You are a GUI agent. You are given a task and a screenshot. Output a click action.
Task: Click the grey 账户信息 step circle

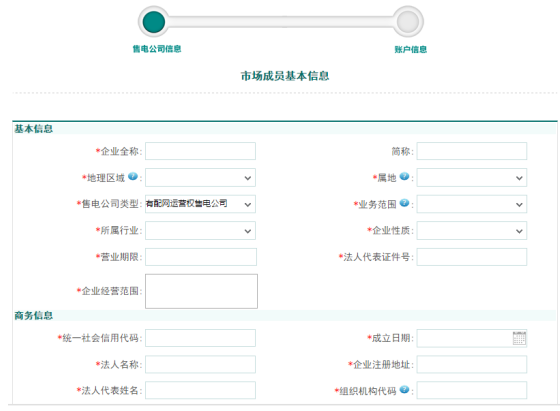408,22
